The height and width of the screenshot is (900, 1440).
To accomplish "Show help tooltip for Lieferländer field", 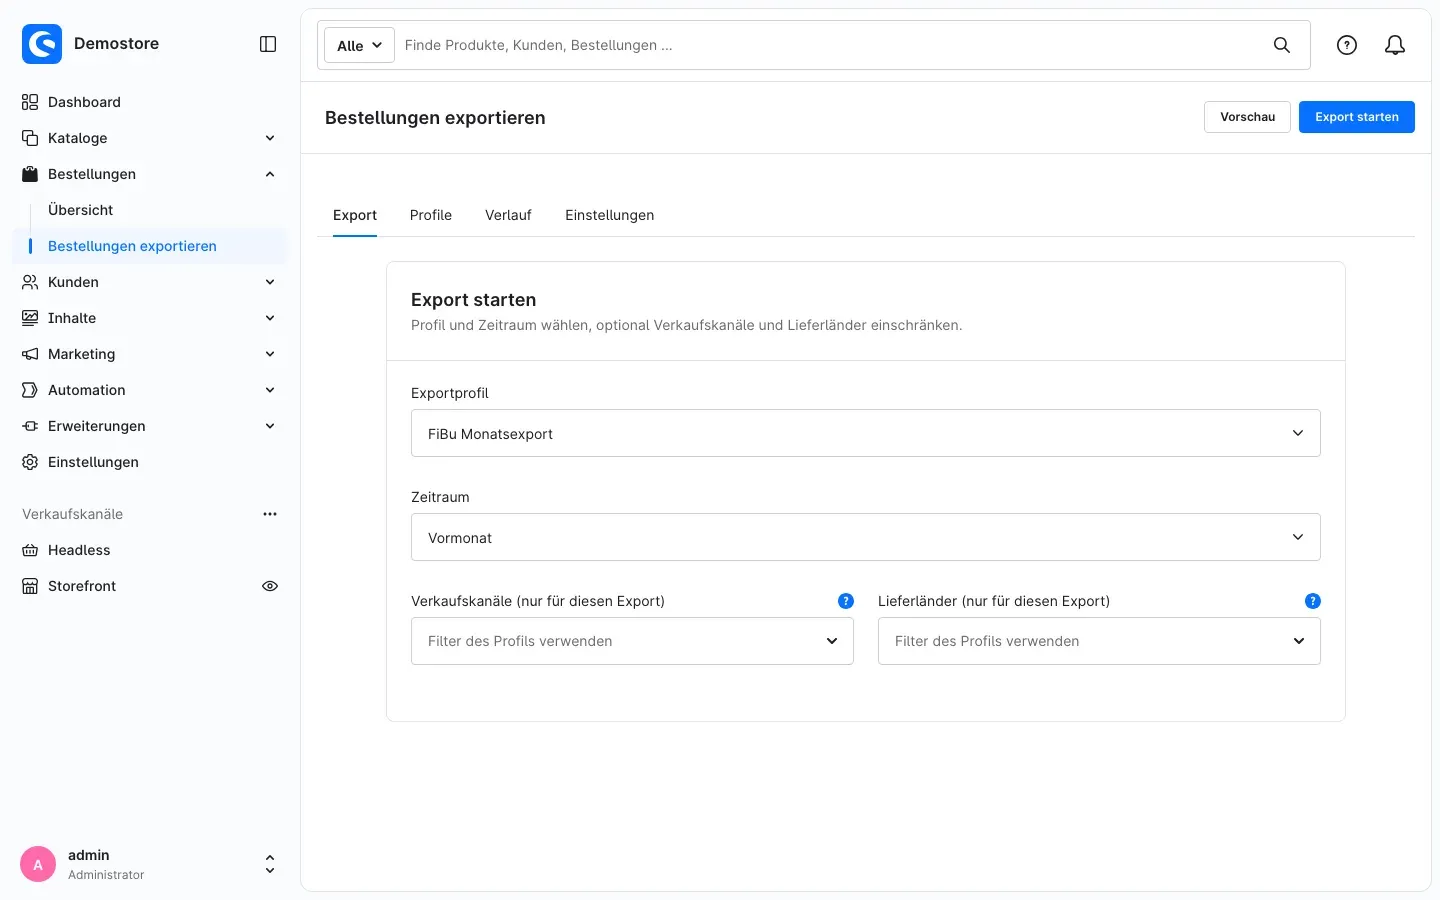I will coord(1313,601).
